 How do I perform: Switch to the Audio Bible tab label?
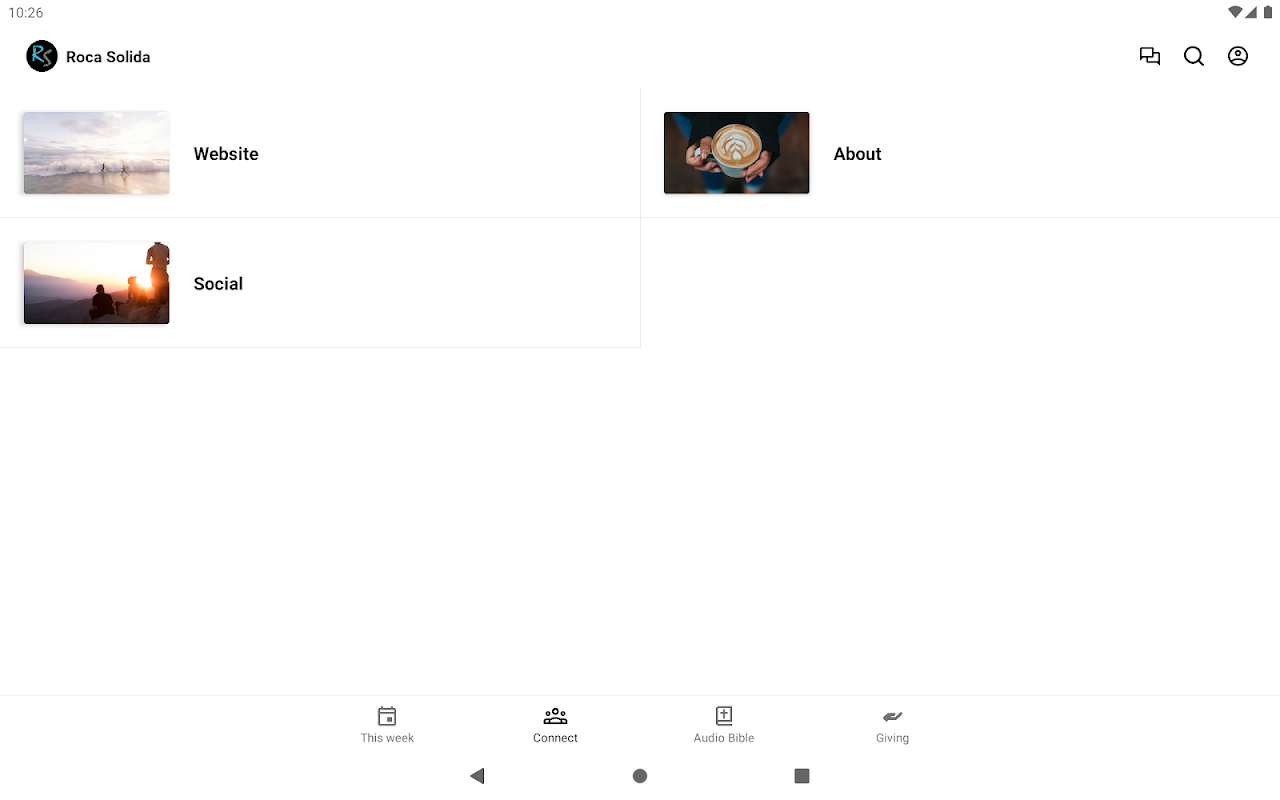(x=724, y=738)
